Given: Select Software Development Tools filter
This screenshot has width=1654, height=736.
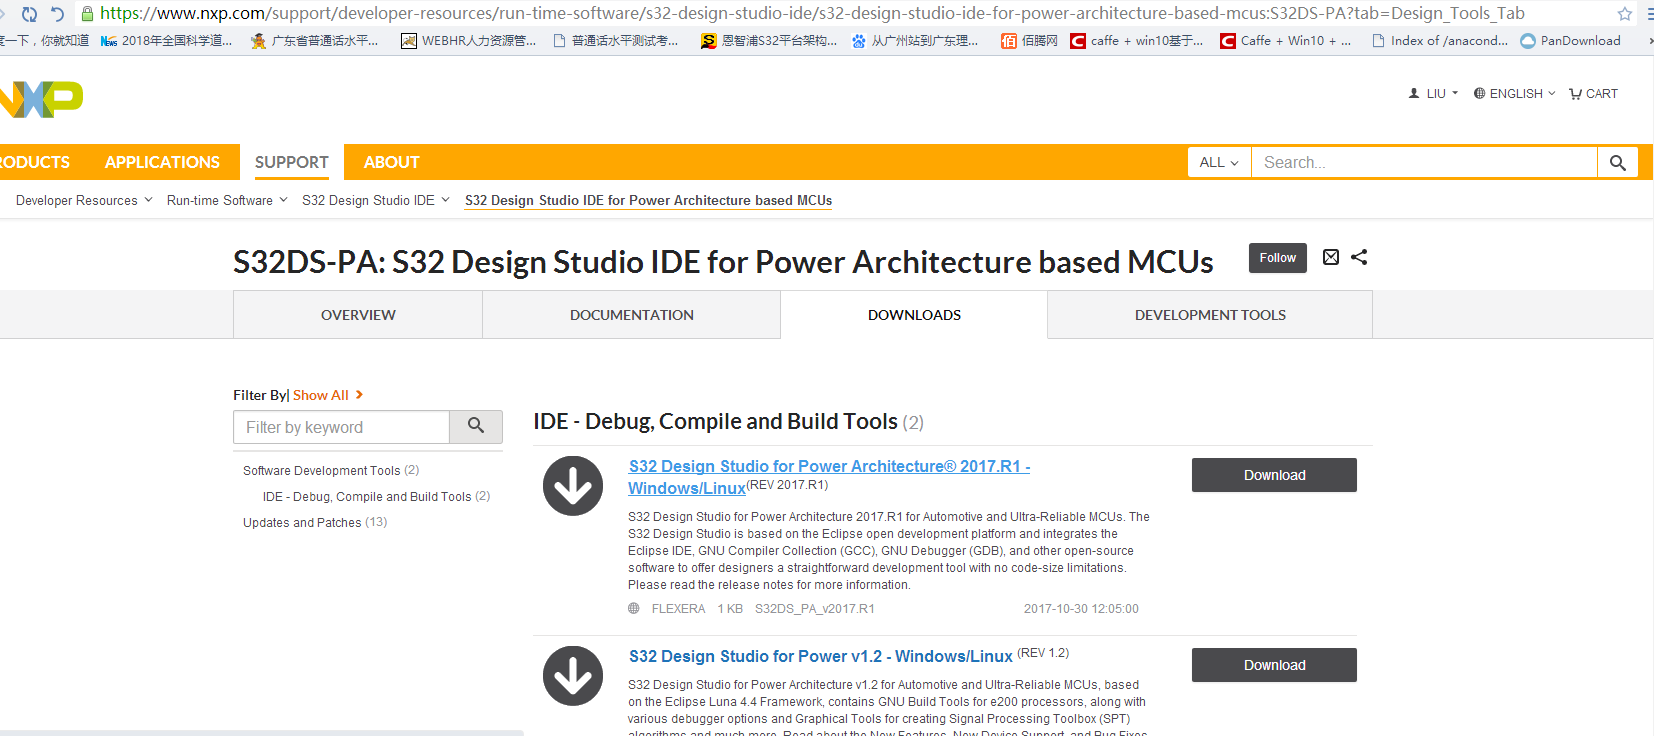Looking at the screenshot, I should pyautogui.click(x=331, y=470).
